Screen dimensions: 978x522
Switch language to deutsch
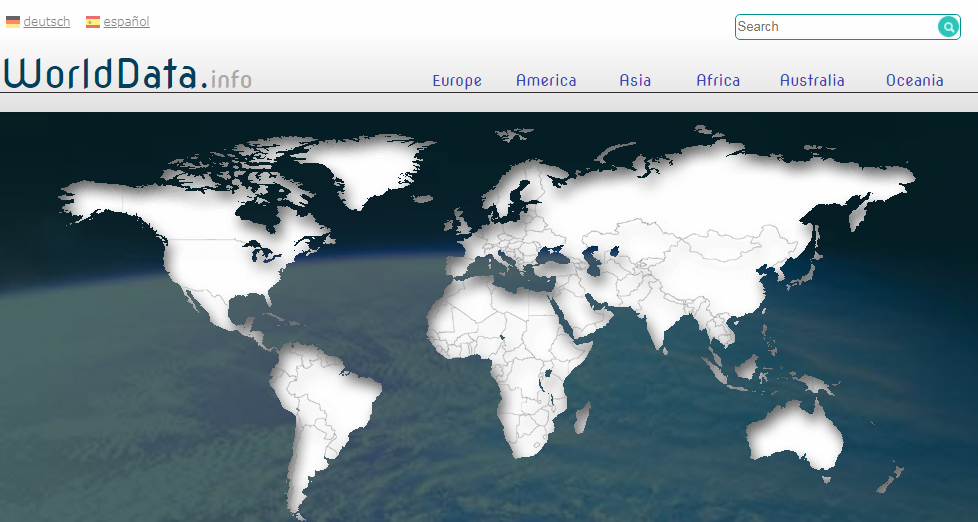(47, 22)
